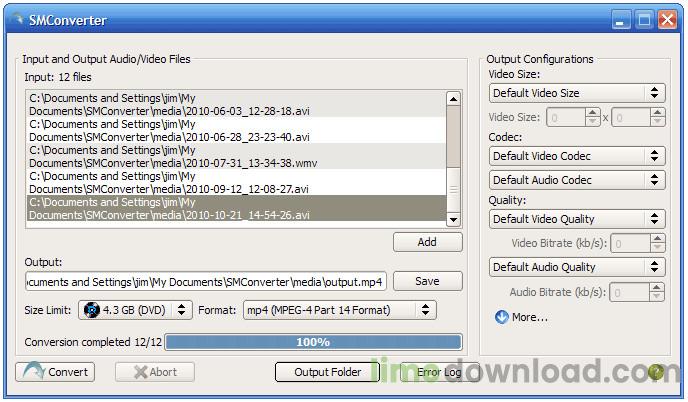Image resolution: width=688 pixels, height=402 pixels.
Task: Increase video height with stepper up arrow
Action: pyautogui.click(x=657, y=112)
